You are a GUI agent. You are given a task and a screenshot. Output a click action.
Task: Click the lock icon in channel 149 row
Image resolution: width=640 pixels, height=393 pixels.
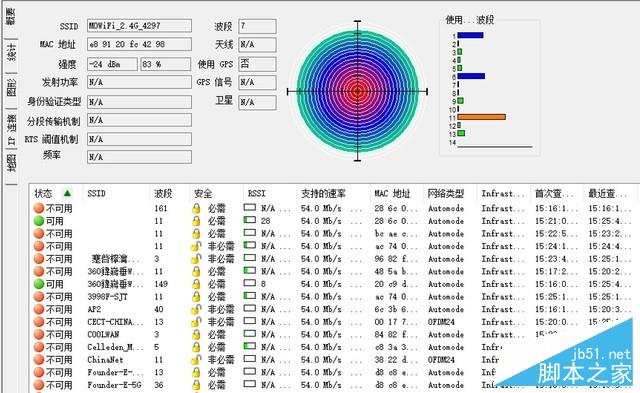click(x=196, y=284)
